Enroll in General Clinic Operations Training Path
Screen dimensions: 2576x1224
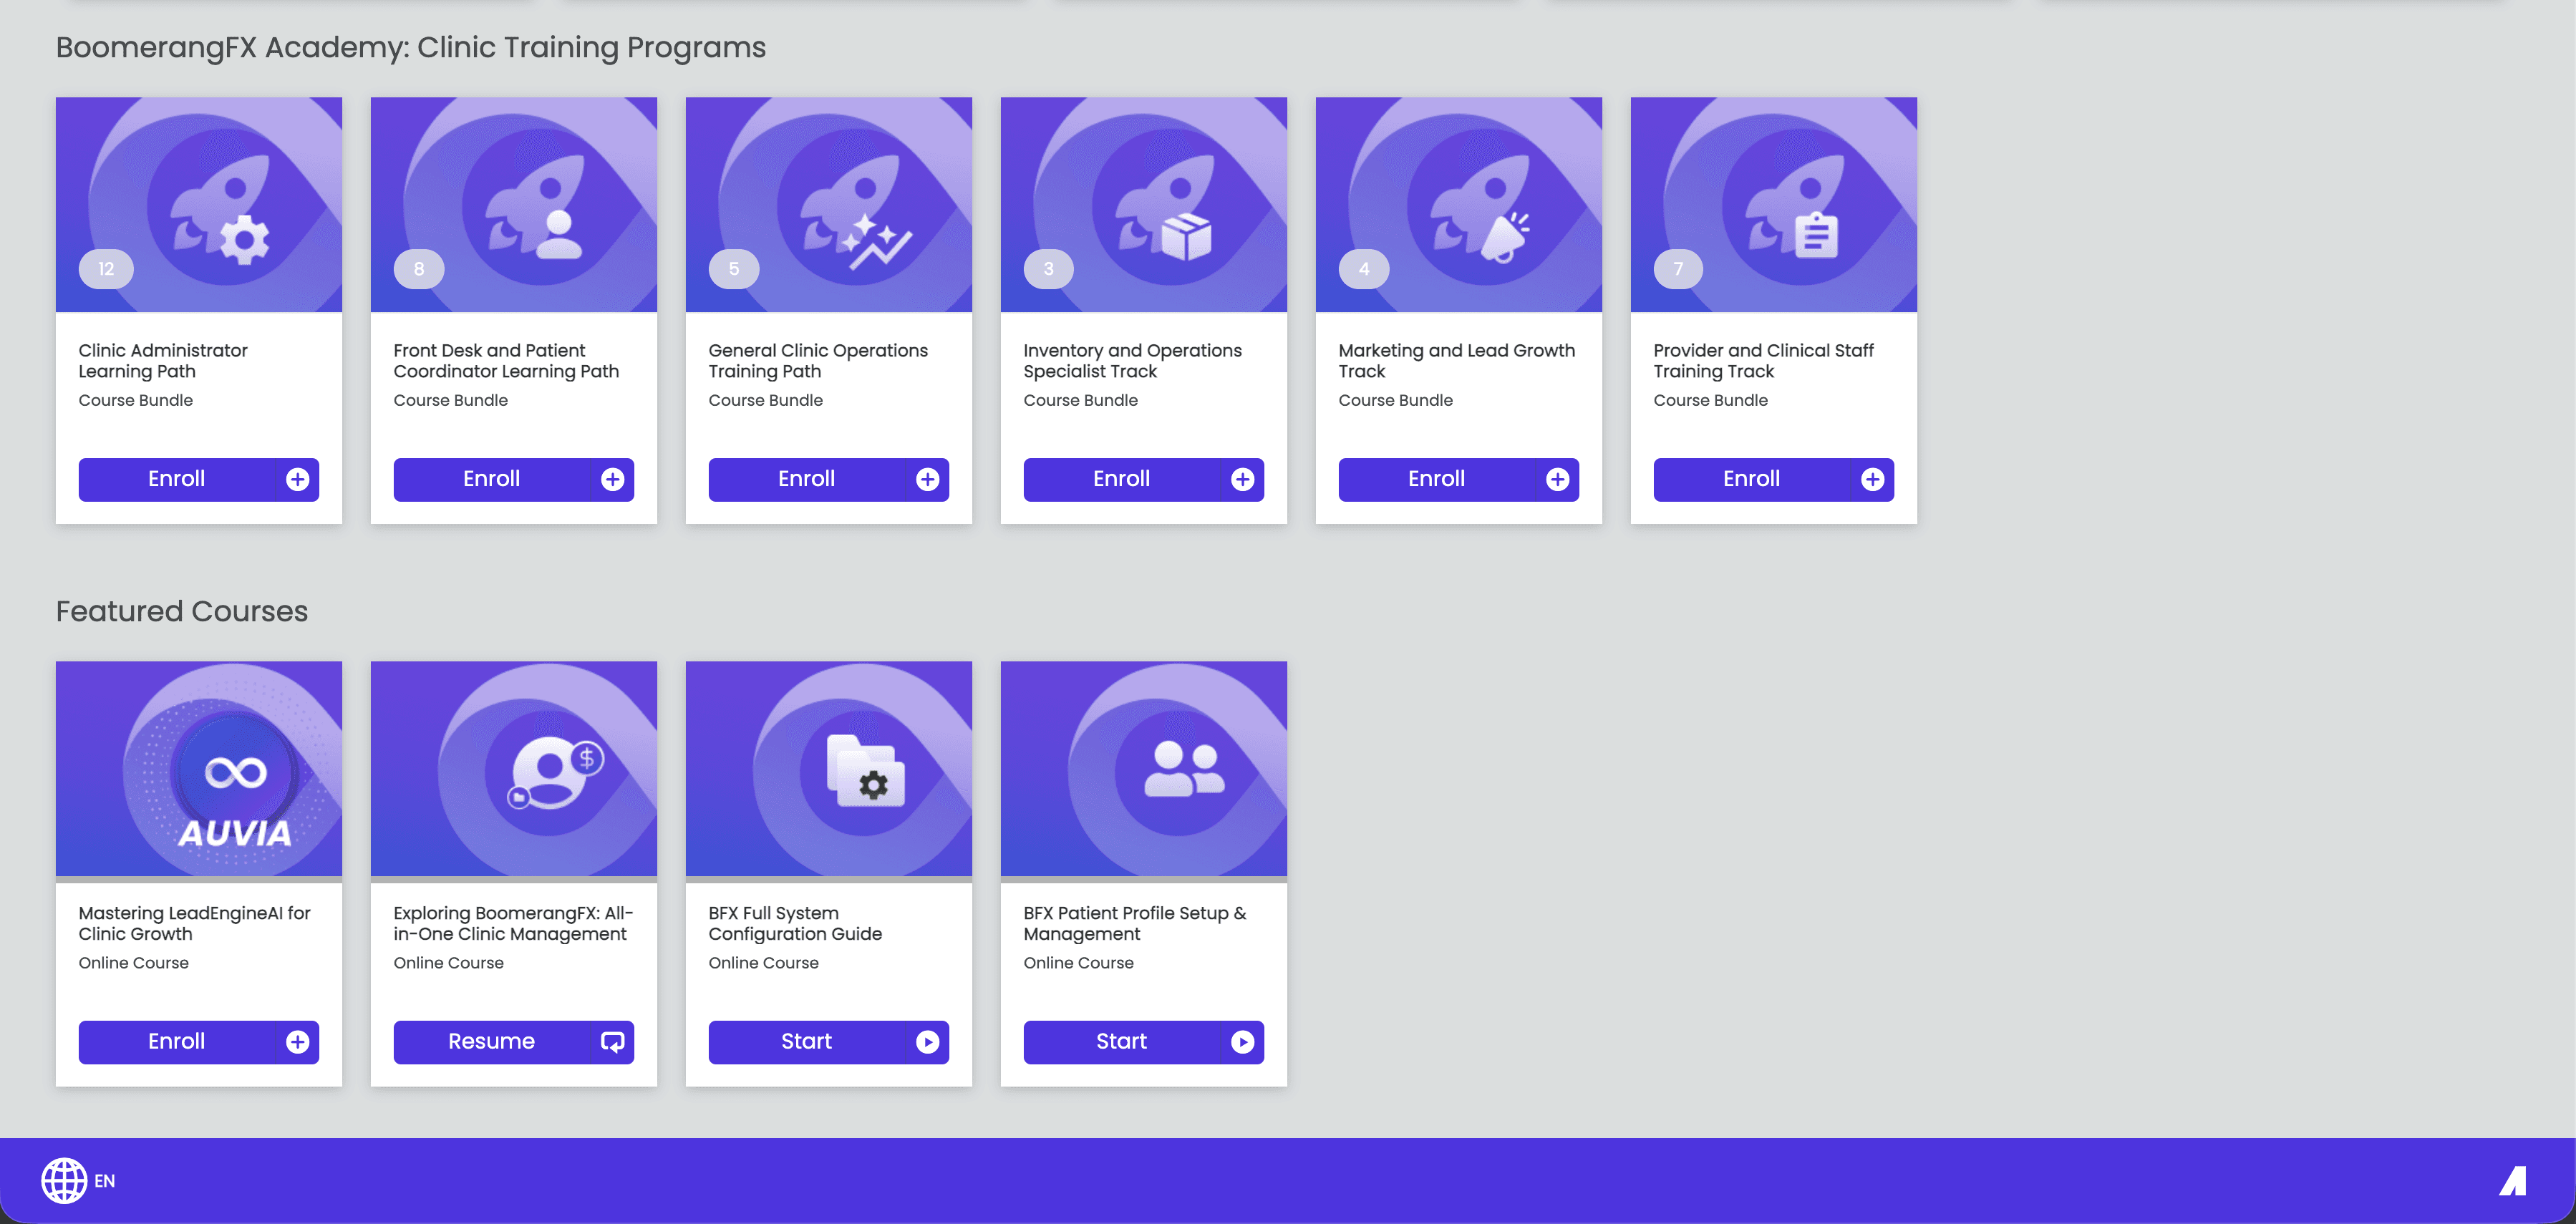(806, 479)
